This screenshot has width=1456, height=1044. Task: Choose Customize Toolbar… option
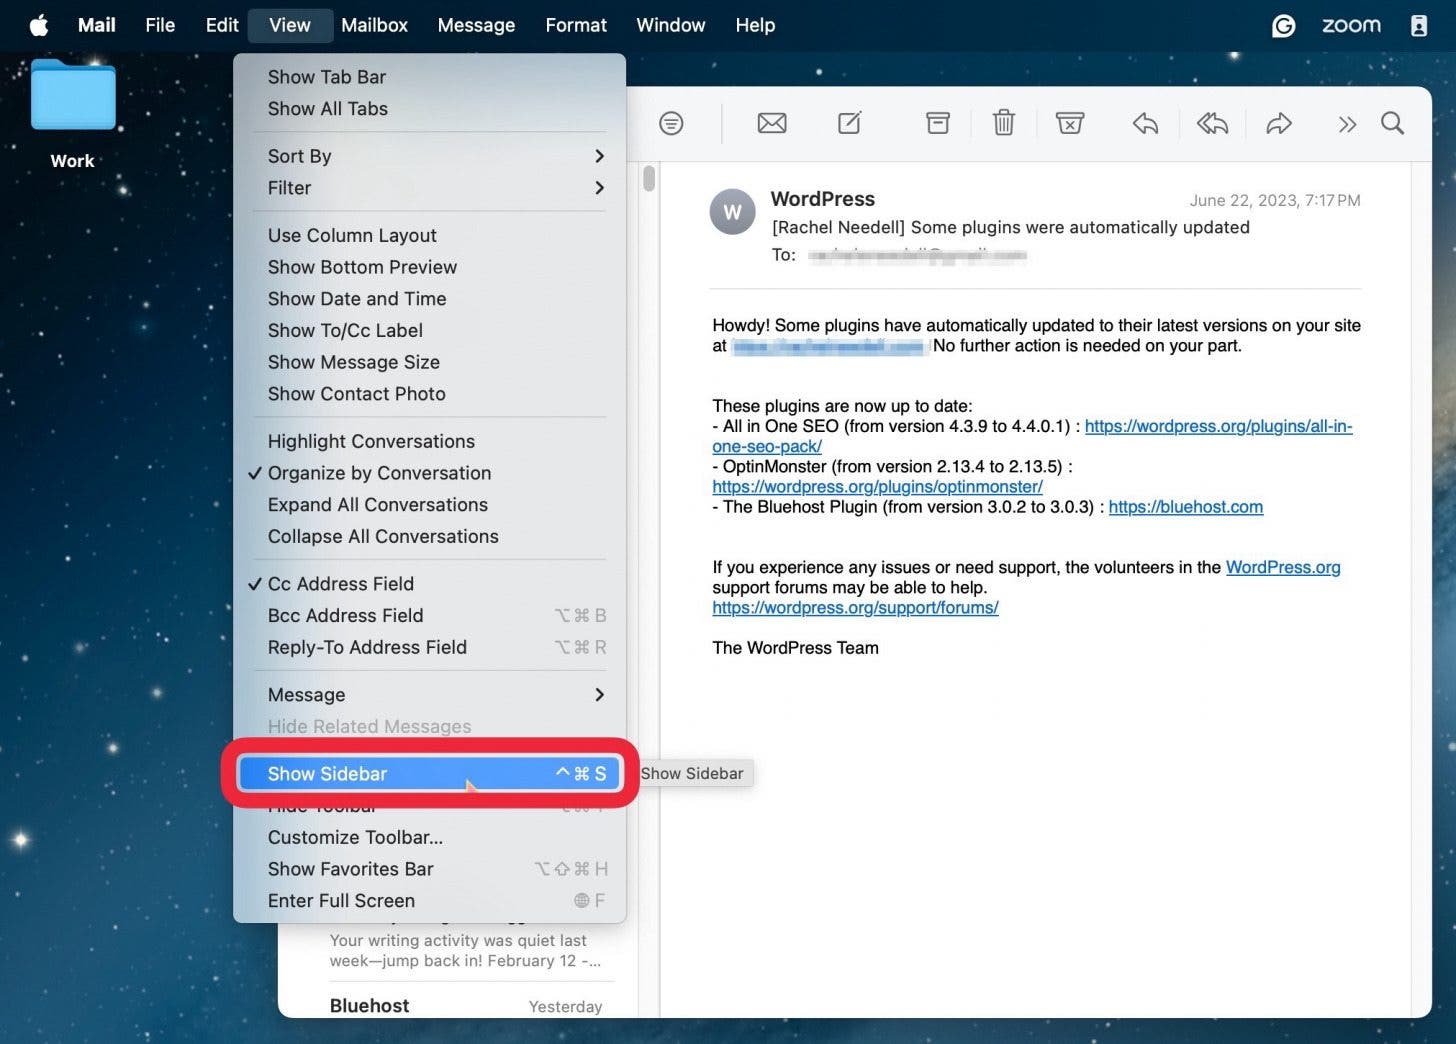pyautogui.click(x=430, y=838)
